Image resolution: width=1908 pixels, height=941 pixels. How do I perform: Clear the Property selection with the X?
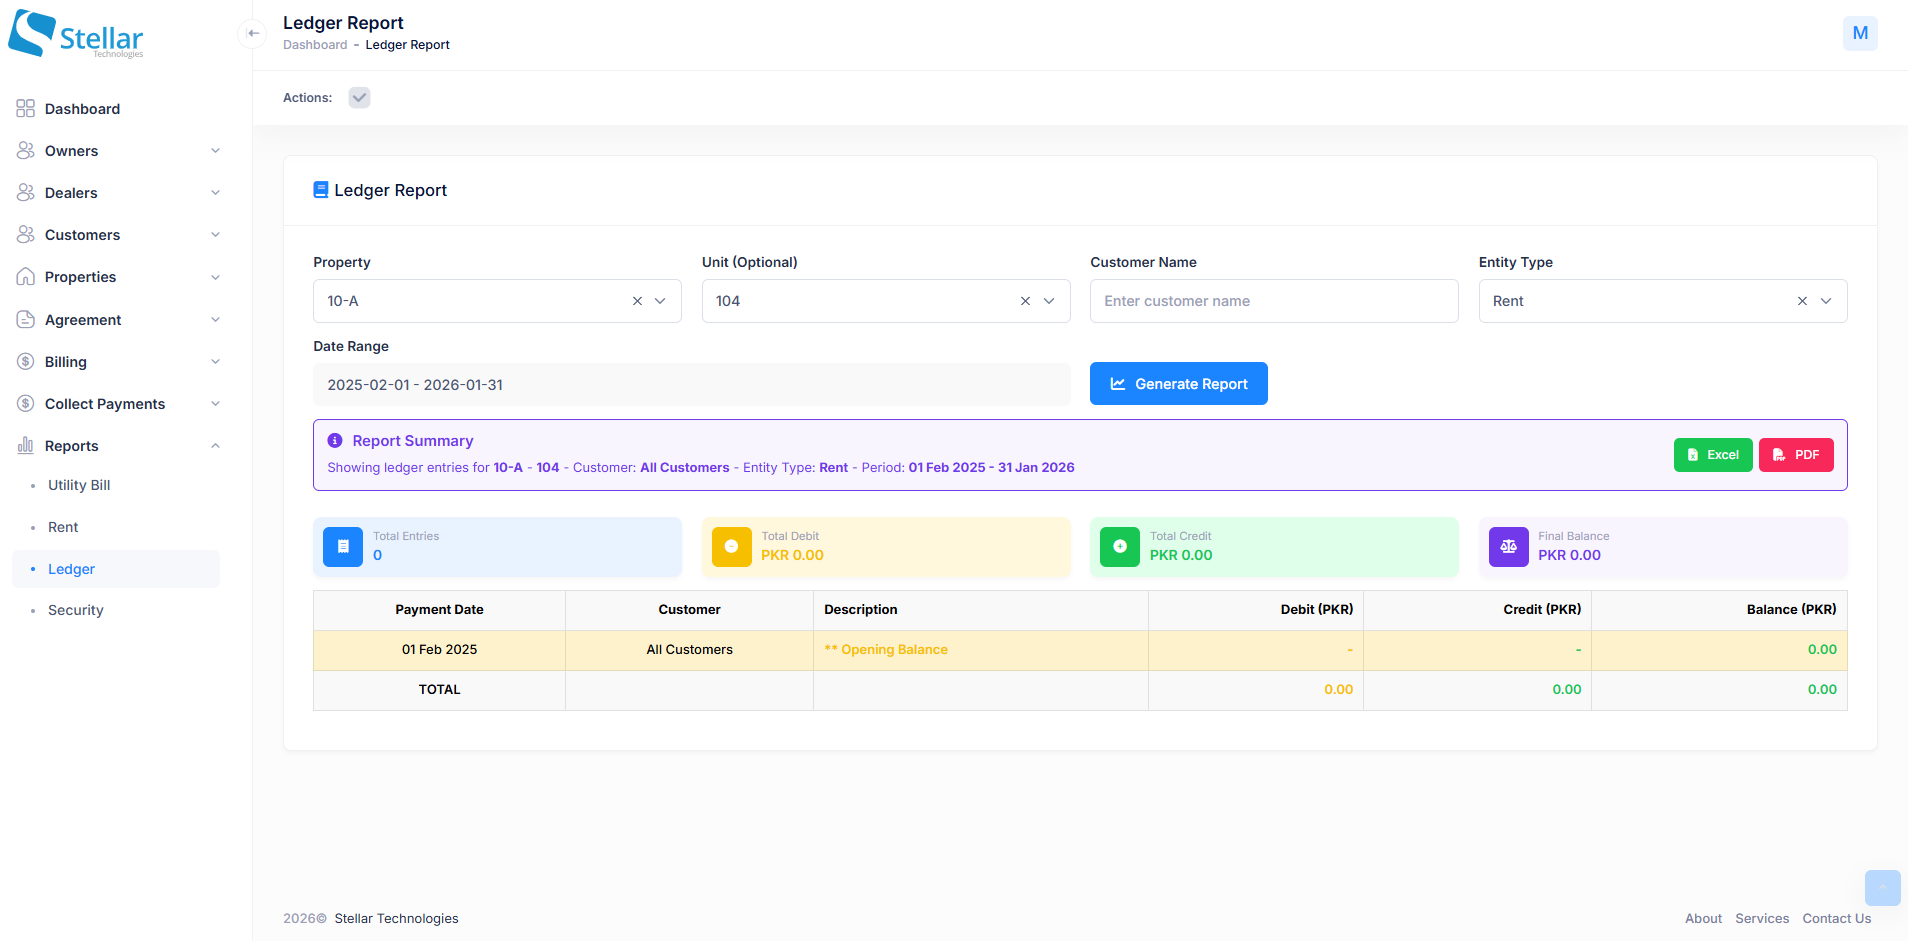(637, 300)
